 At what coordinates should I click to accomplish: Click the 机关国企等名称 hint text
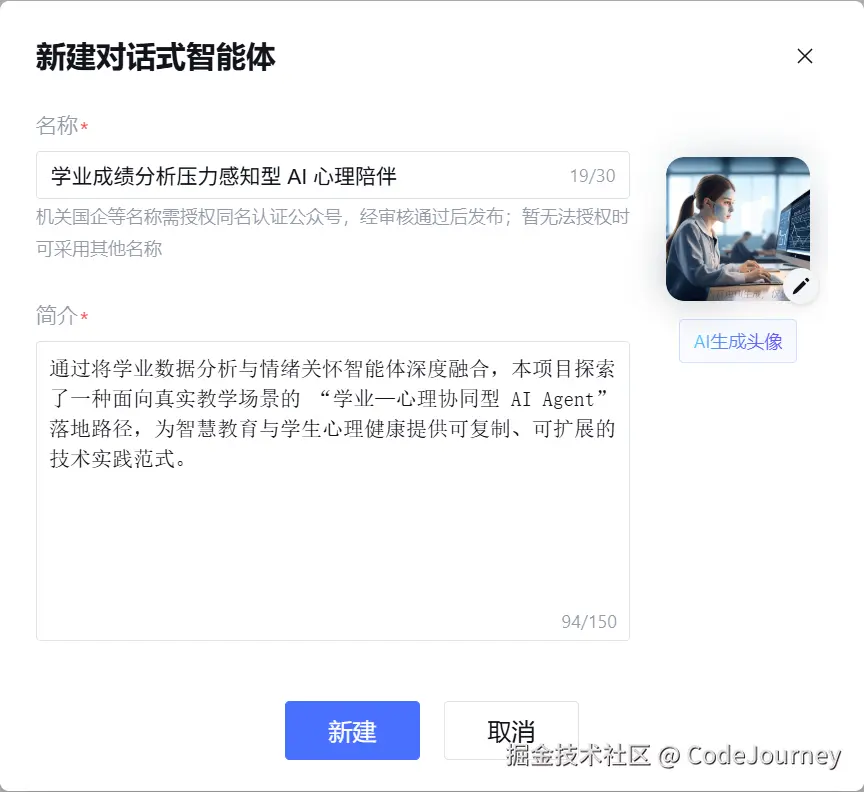[x=333, y=233]
